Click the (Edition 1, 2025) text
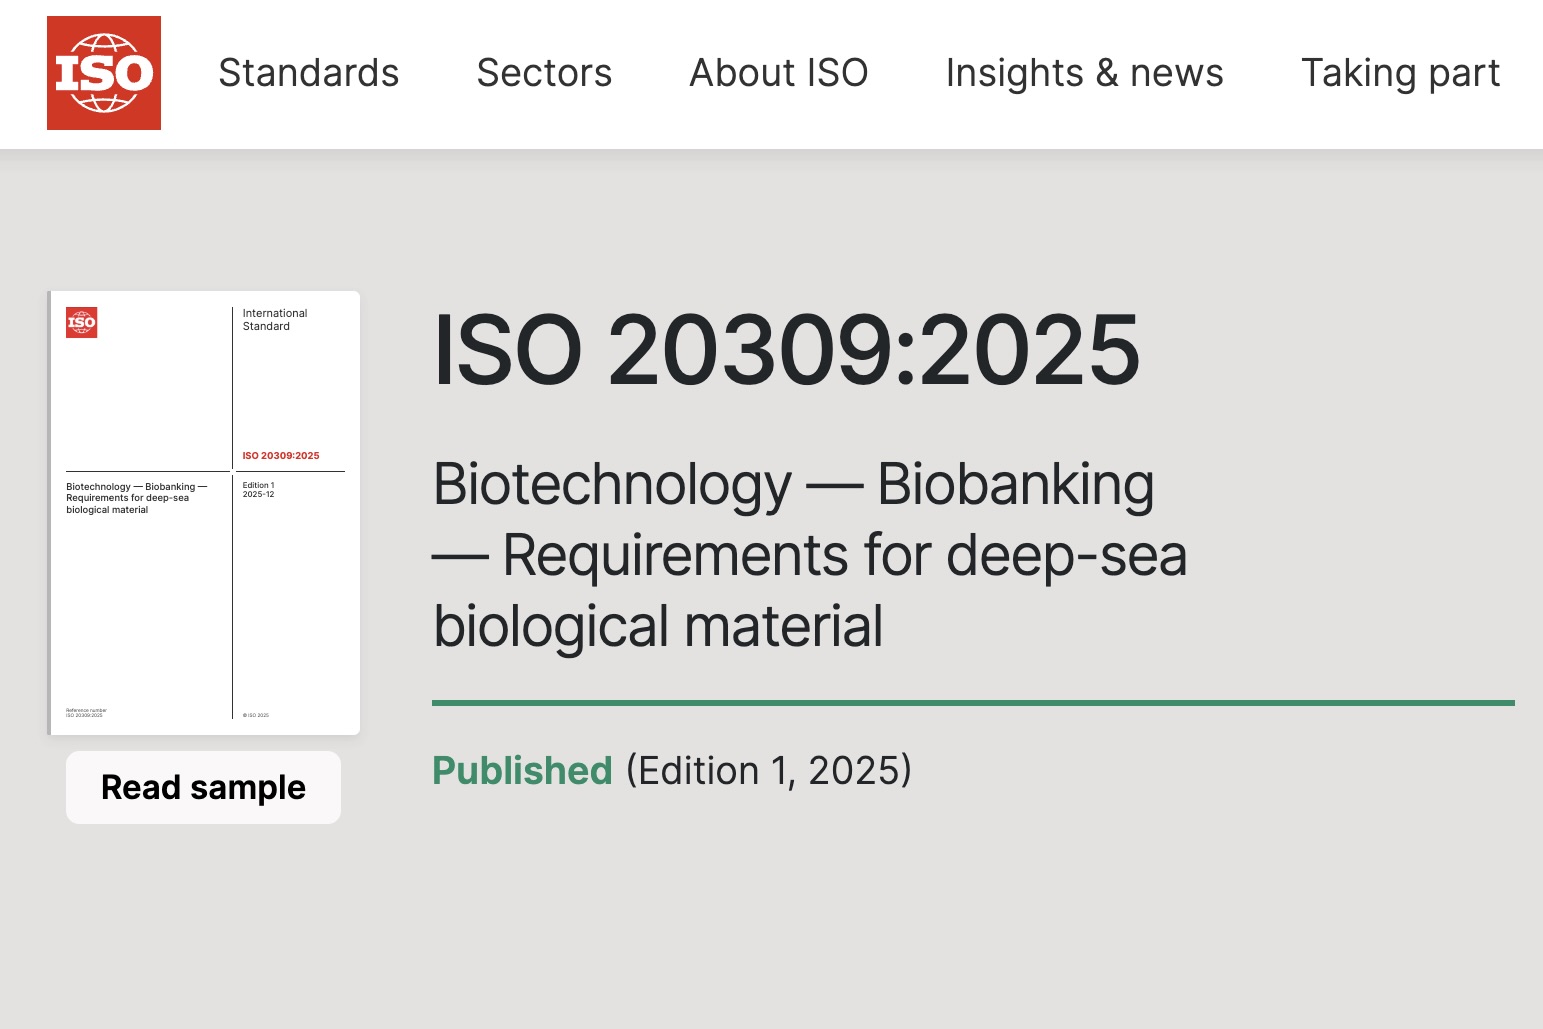Image resolution: width=1543 pixels, height=1029 pixels. [x=769, y=771]
